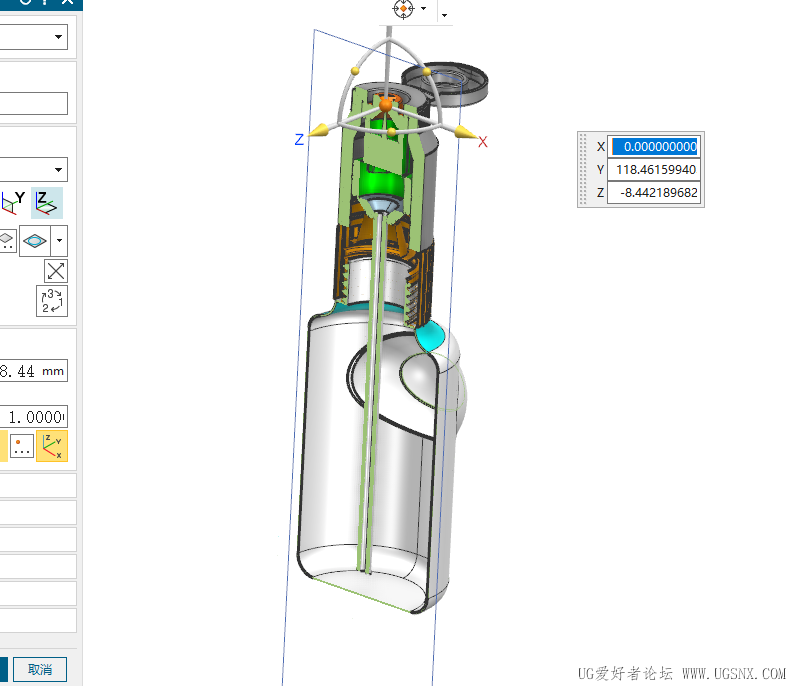Click the reverse direction crossed-arrows icon
This screenshot has height=686, width=791.
click(55, 271)
